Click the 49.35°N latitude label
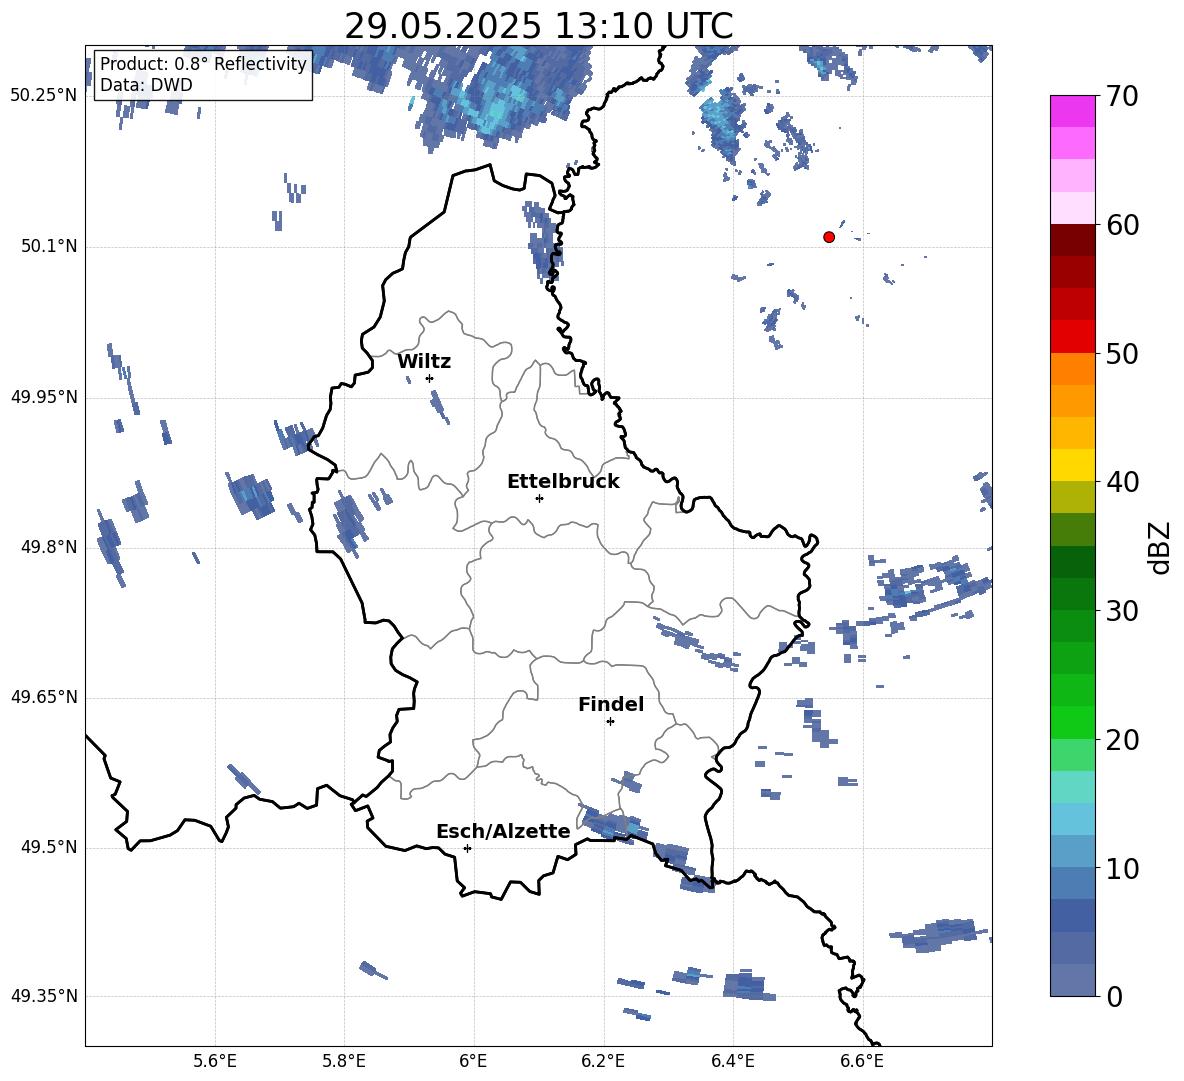 [x=44, y=996]
